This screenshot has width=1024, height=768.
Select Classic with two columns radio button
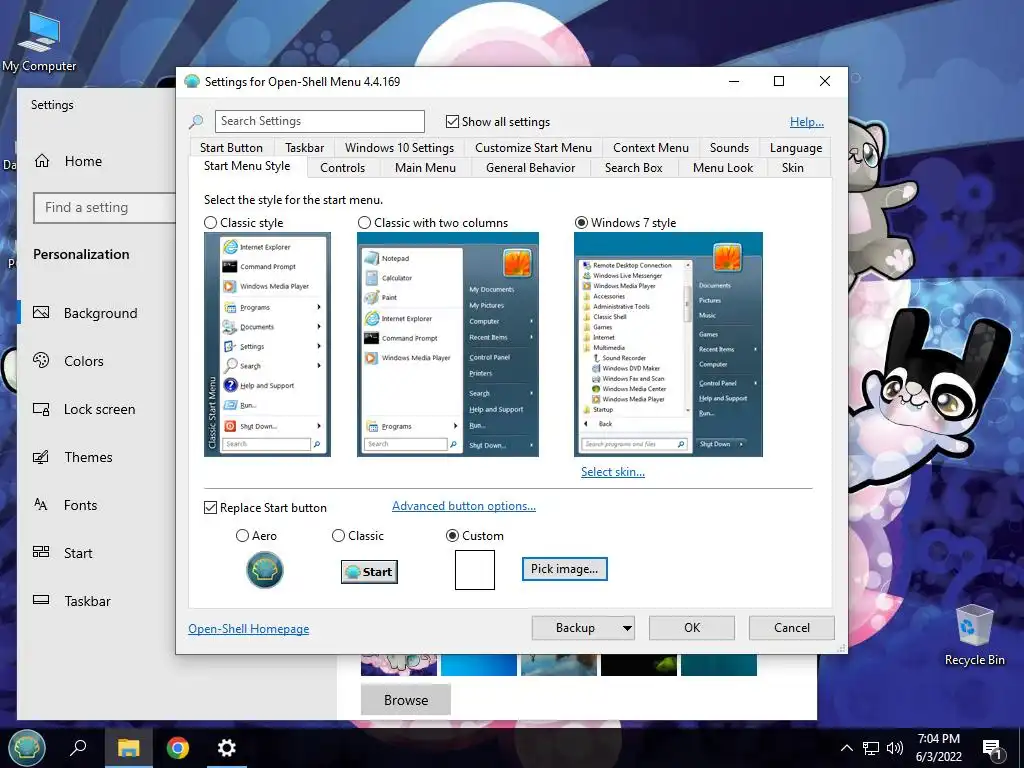click(x=364, y=223)
